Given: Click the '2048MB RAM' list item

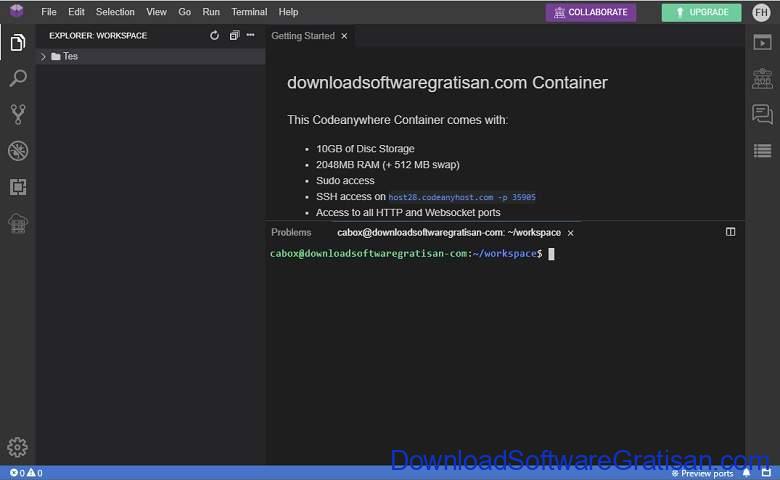Looking at the screenshot, I should [388, 164].
